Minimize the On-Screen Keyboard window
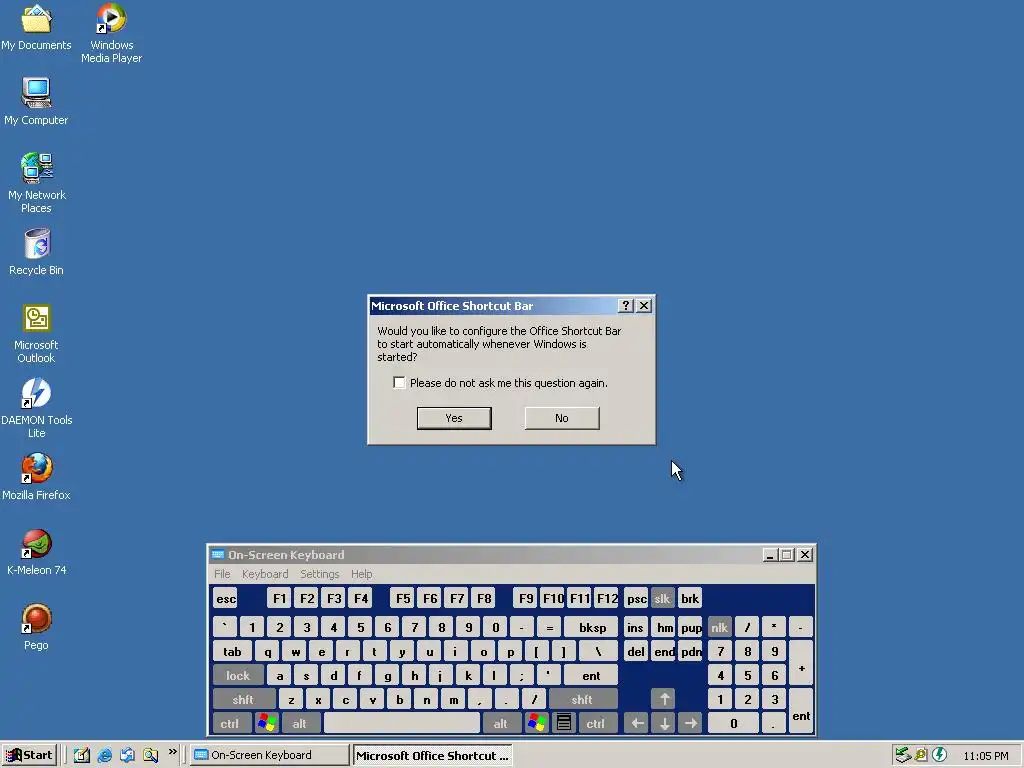 [770, 554]
